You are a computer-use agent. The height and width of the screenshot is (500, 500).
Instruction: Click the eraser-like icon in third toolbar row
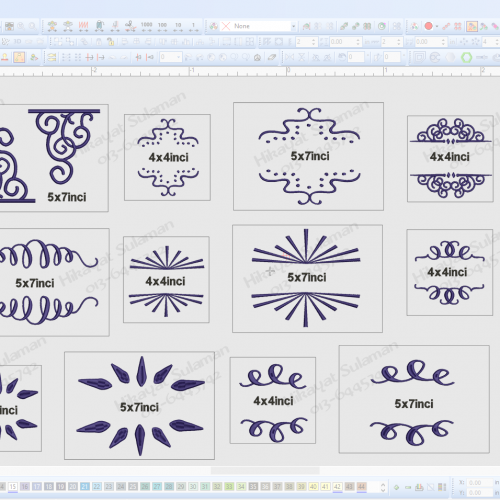272,57
